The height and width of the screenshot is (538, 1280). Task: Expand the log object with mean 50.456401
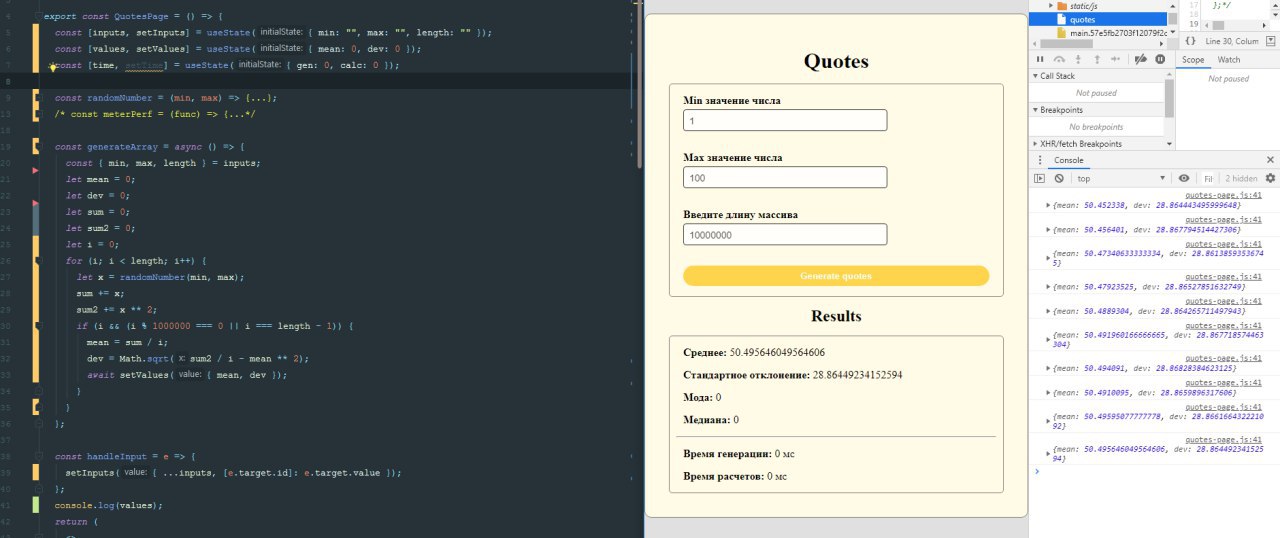click(1048, 230)
